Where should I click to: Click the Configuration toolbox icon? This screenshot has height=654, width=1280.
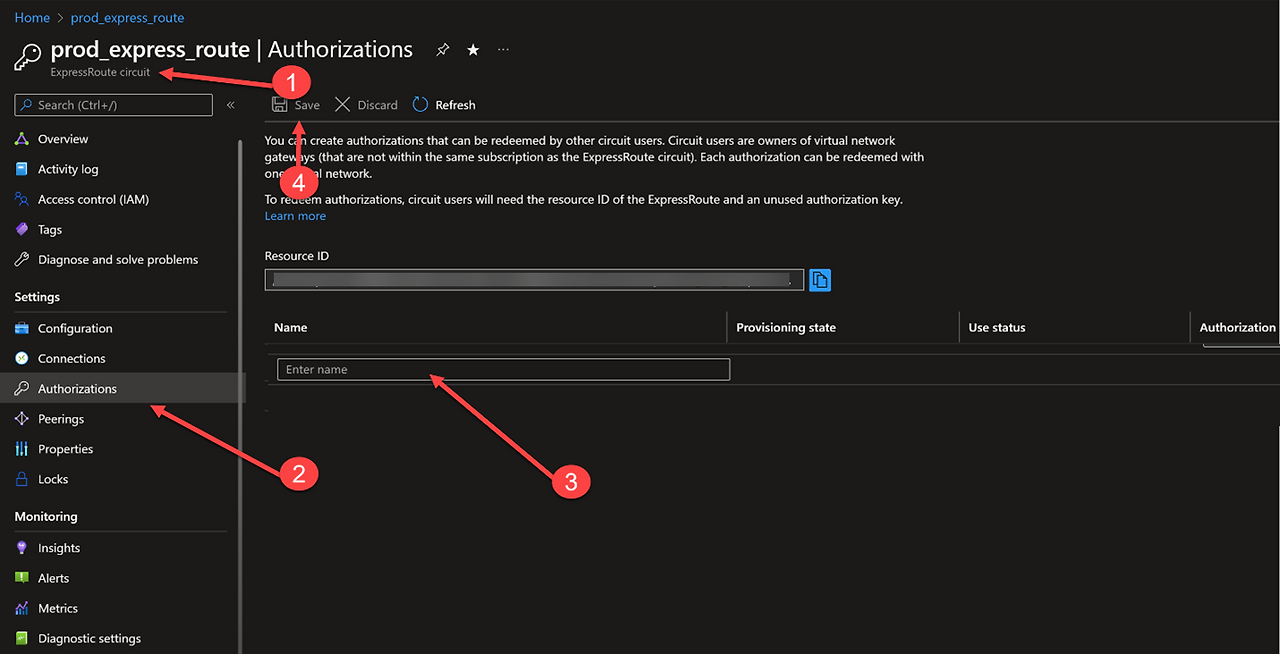coord(22,328)
